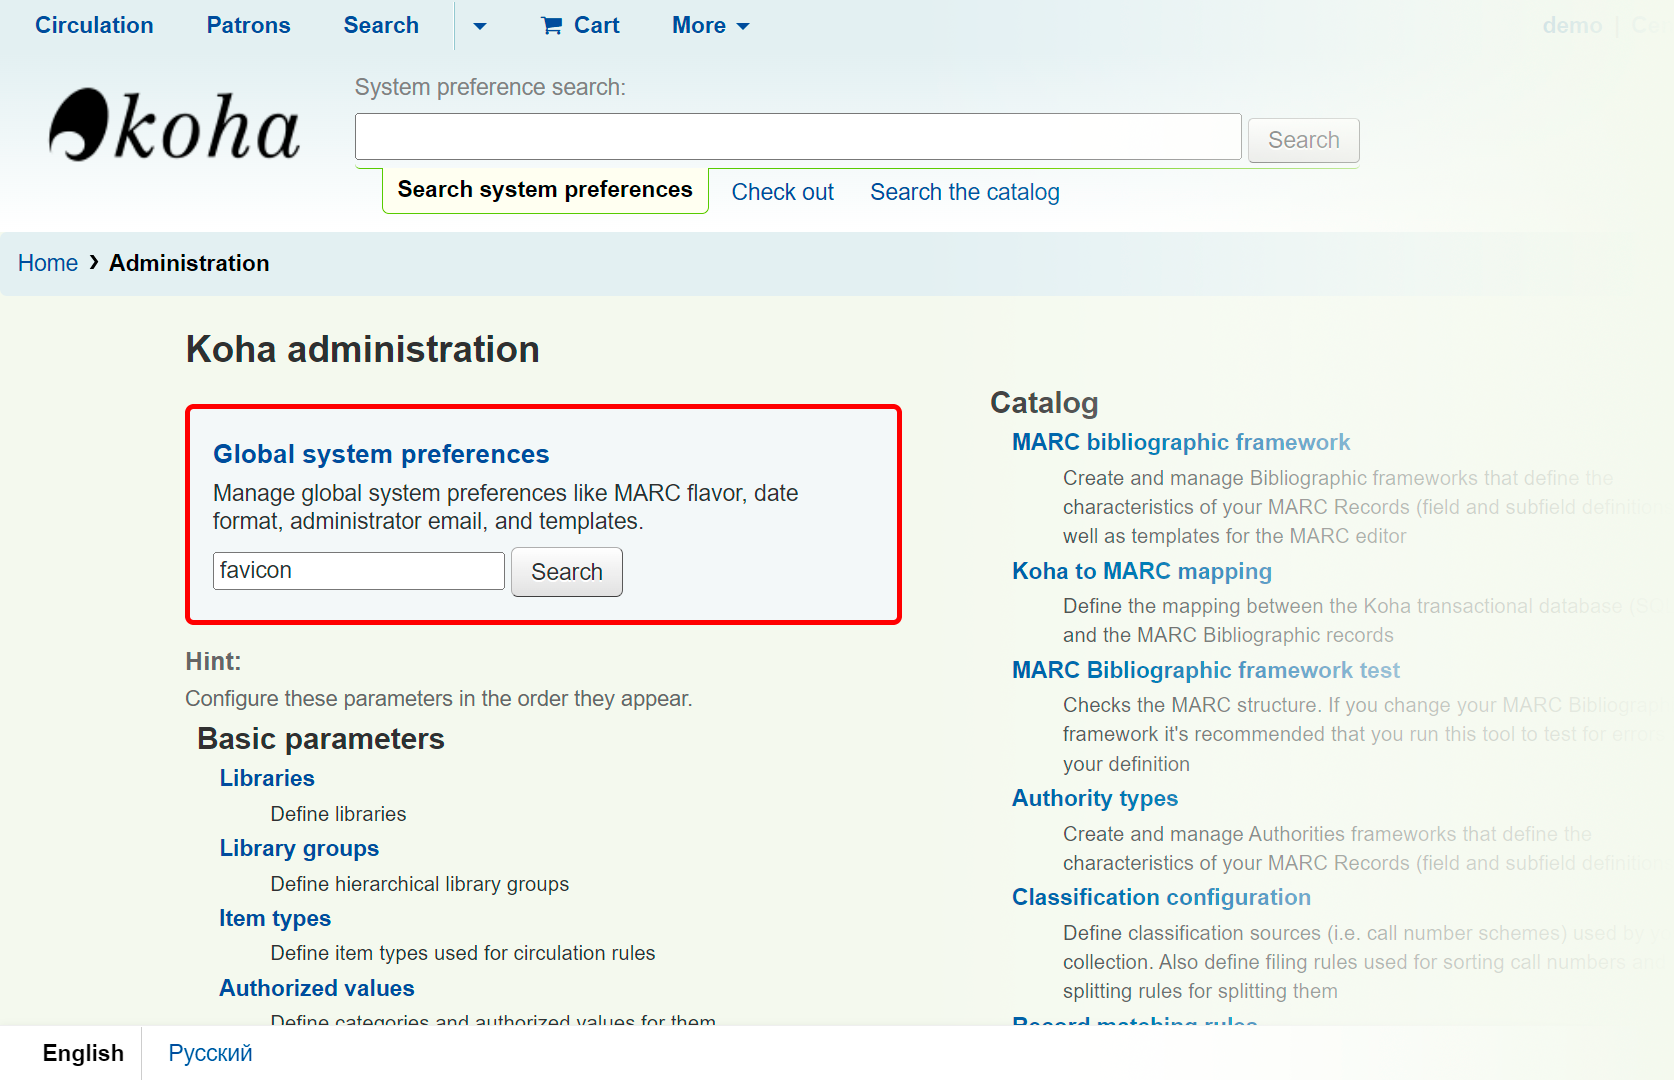
Task: Open Koha to MARC mapping link
Action: pyautogui.click(x=1141, y=571)
